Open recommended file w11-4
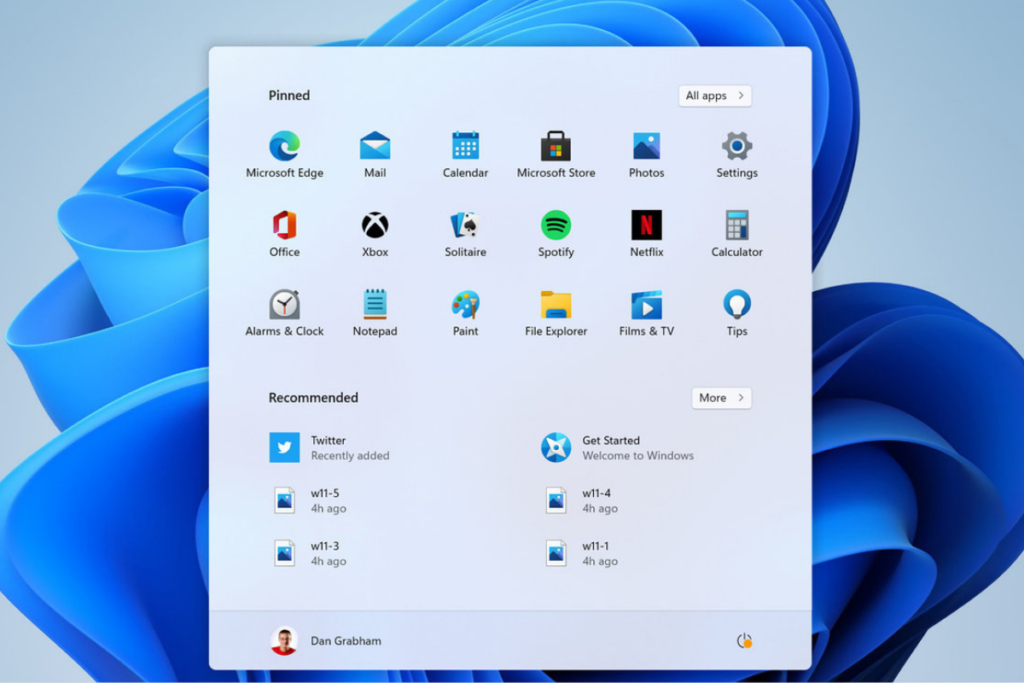Image resolution: width=1024 pixels, height=683 pixels. [581, 501]
